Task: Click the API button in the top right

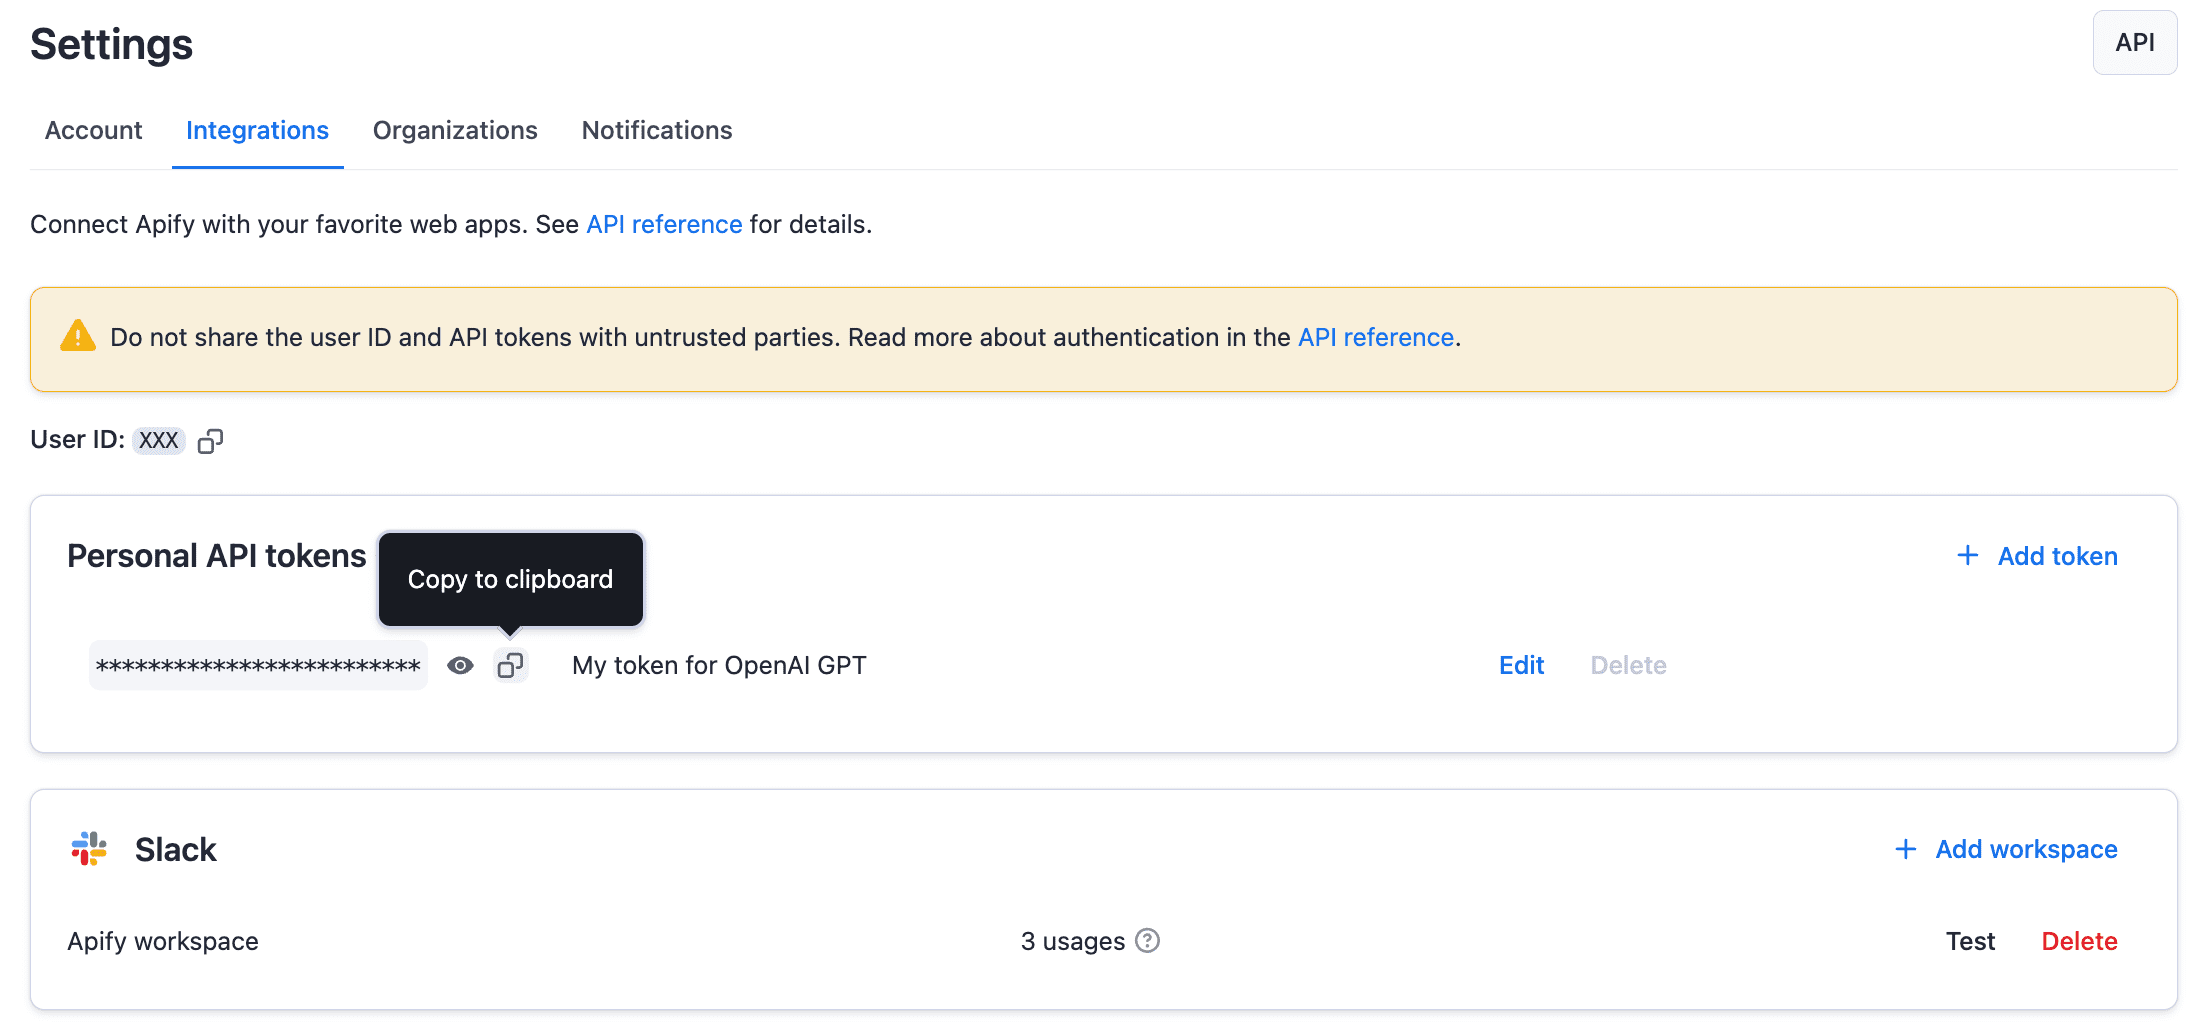Action: coord(2134,42)
